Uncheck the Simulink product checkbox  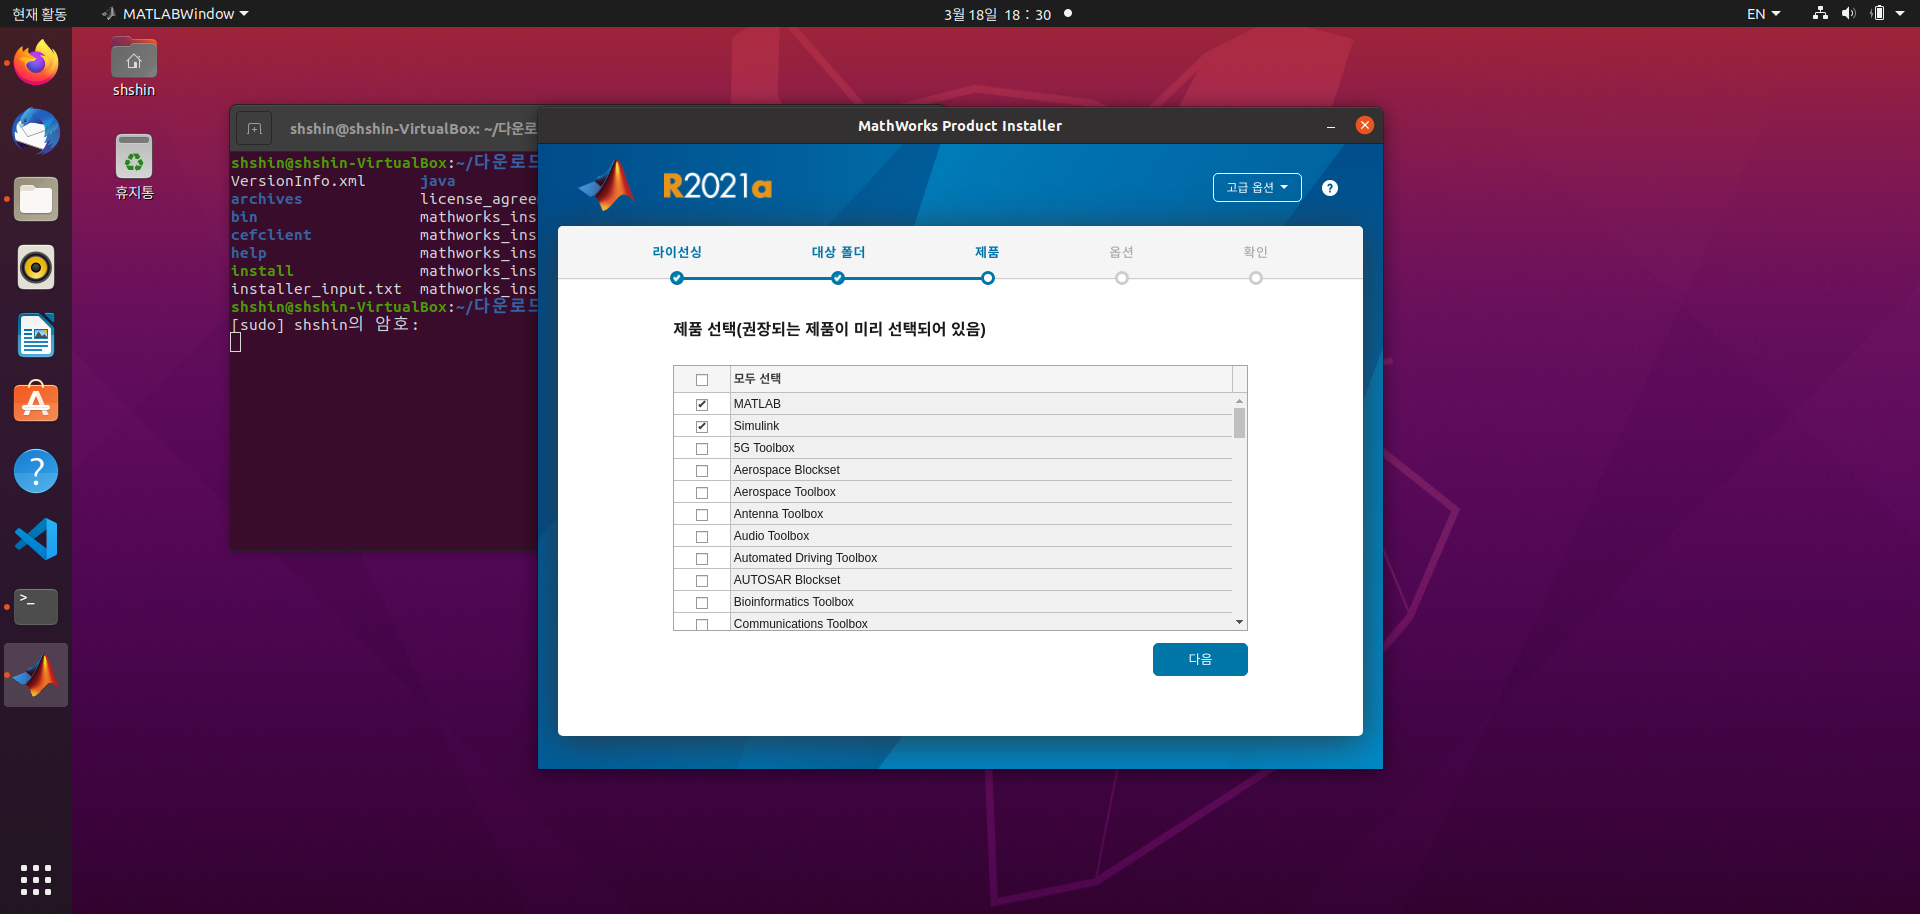tap(702, 427)
